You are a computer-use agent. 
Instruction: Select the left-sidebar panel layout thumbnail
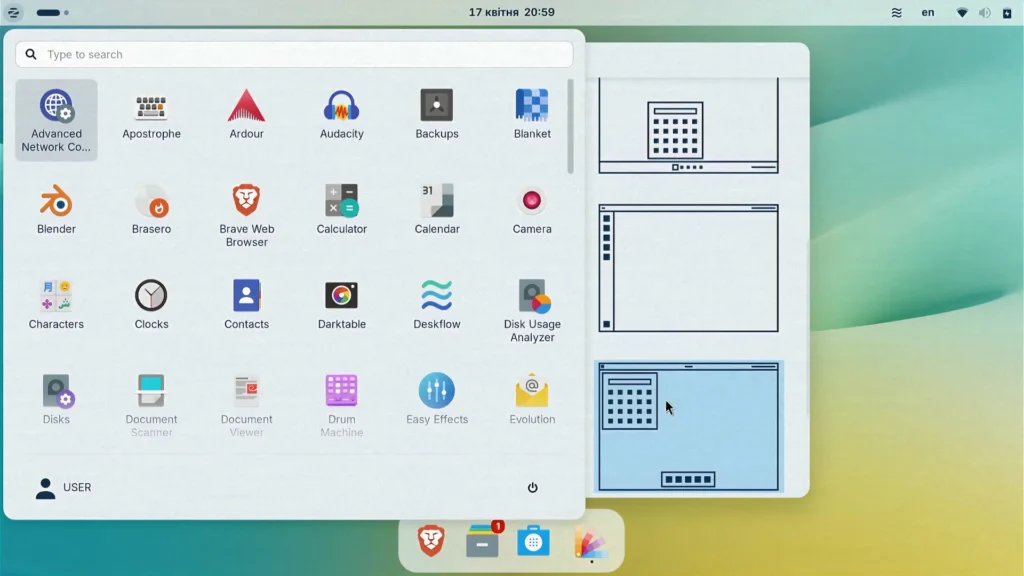[x=688, y=268]
